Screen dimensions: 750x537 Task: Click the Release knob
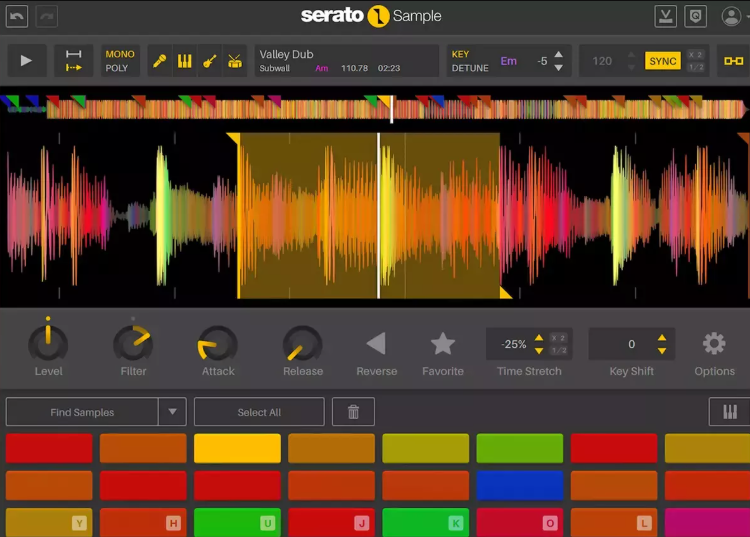pyautogui.click(x=302, y=343)
